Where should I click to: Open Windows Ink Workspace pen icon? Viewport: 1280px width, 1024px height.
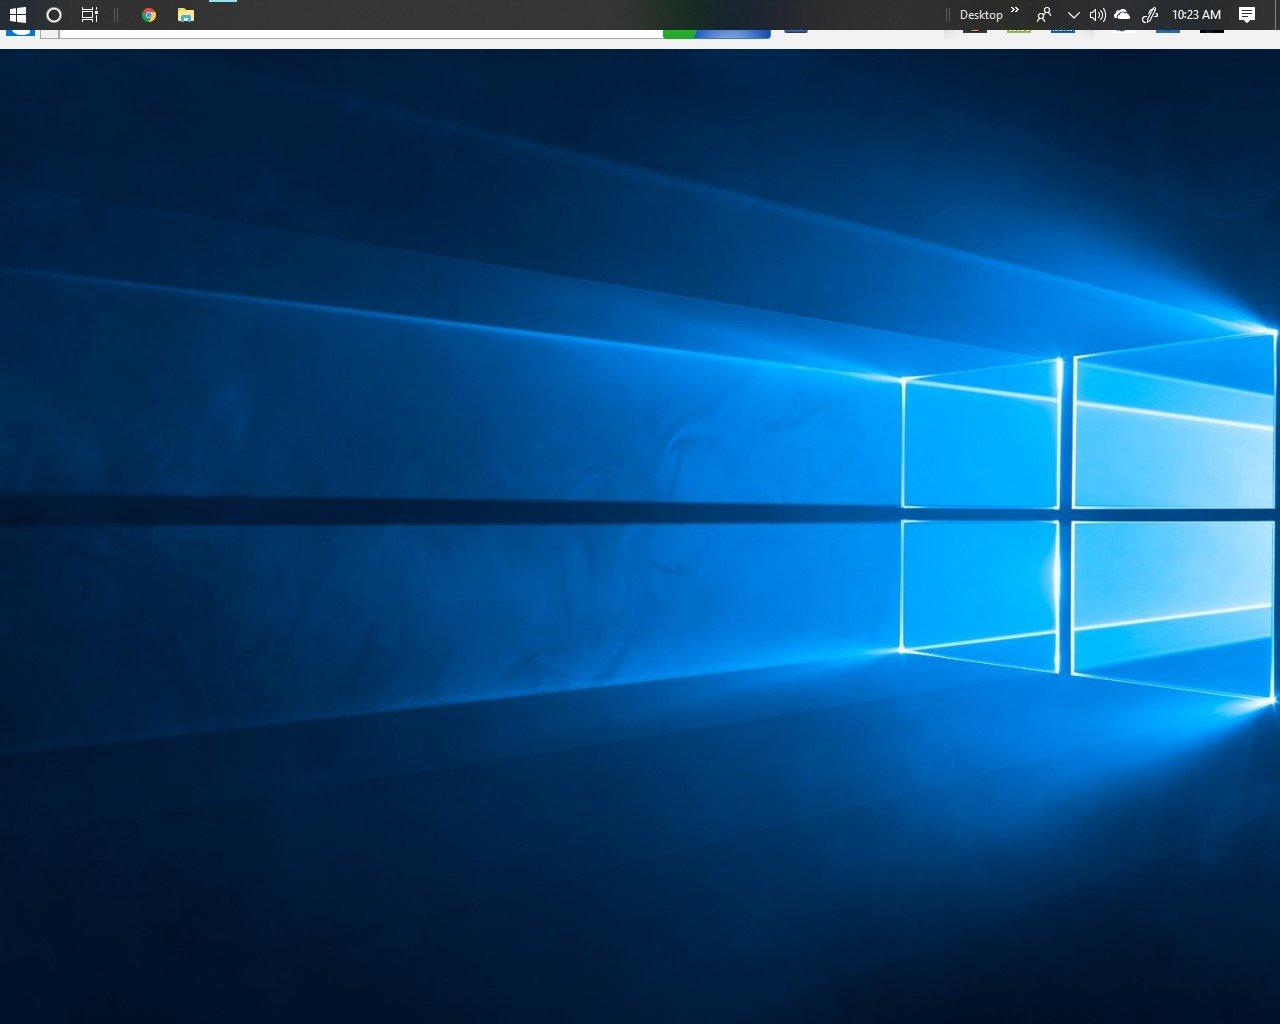(1150, 15)
